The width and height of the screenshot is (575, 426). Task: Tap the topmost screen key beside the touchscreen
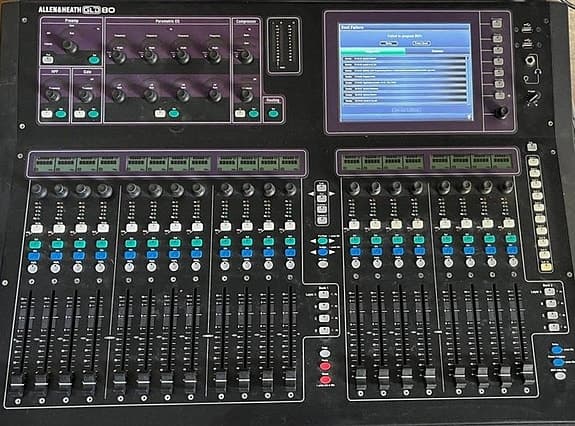[497, 24]
